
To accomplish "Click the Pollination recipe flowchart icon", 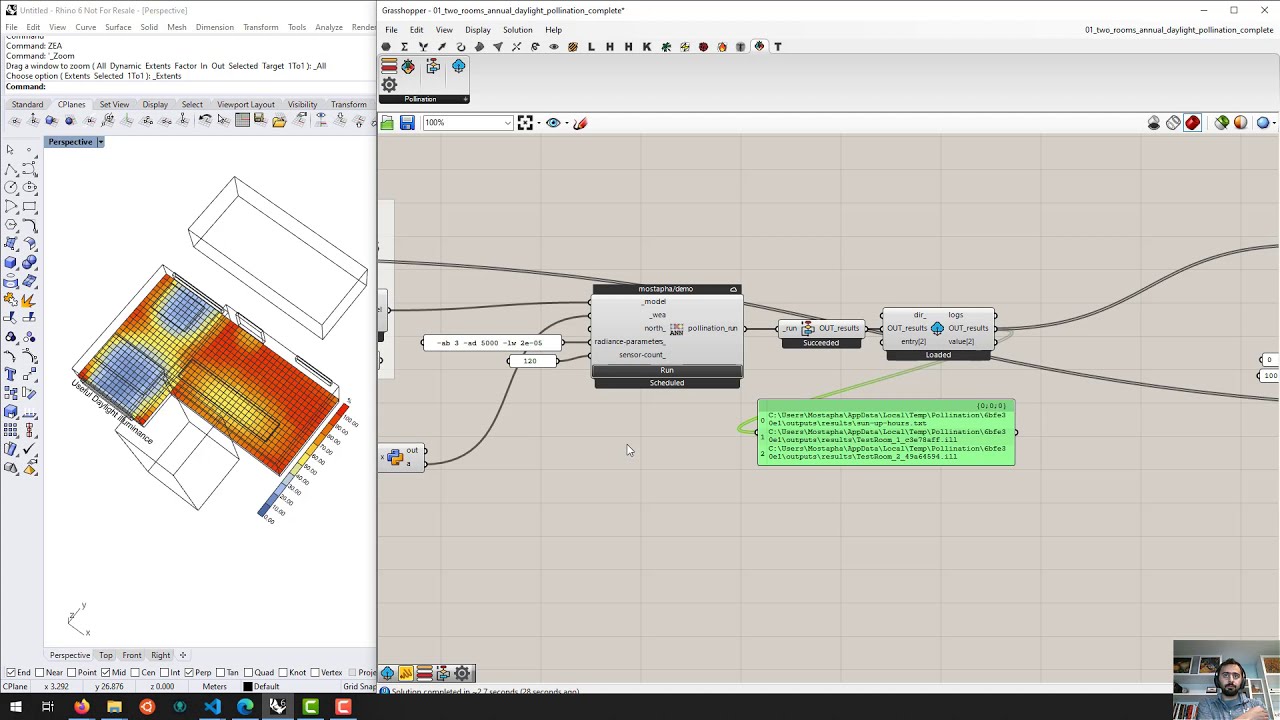I will [x=433, y=66].
